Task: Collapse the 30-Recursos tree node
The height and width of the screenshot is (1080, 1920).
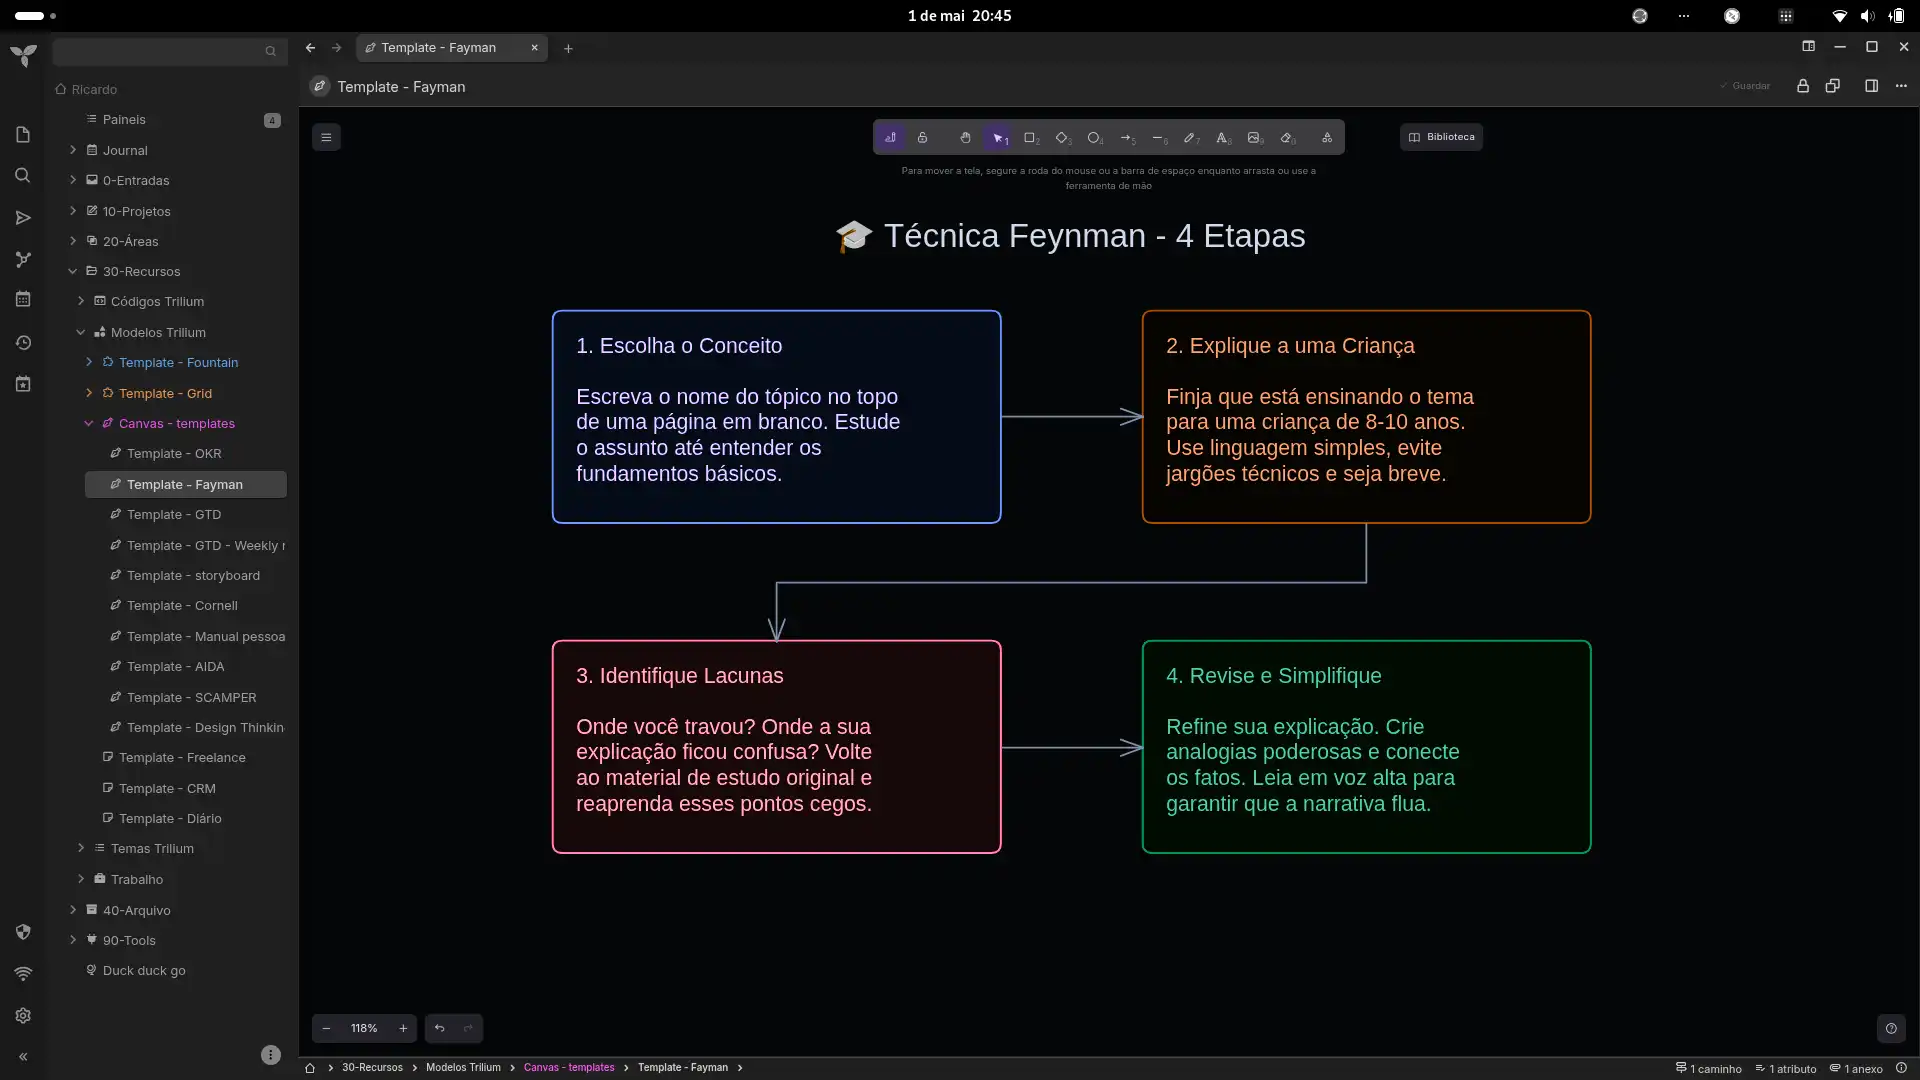Action: coord(72,271)
